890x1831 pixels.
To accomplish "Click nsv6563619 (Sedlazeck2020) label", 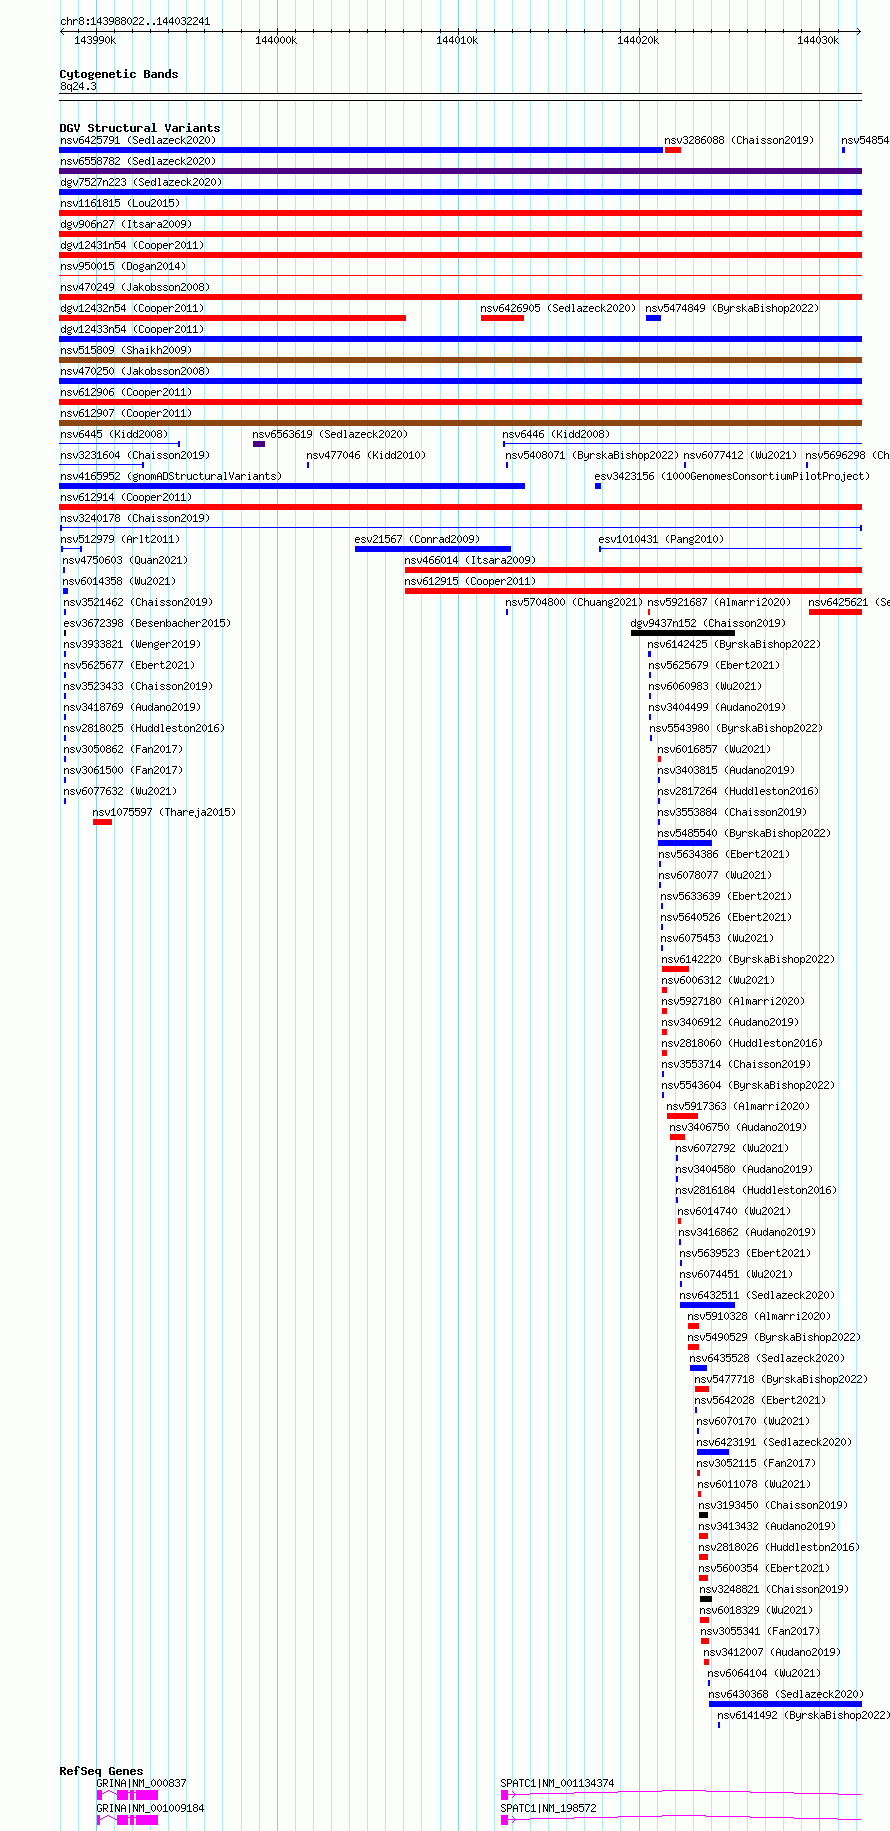I will 330,434.
